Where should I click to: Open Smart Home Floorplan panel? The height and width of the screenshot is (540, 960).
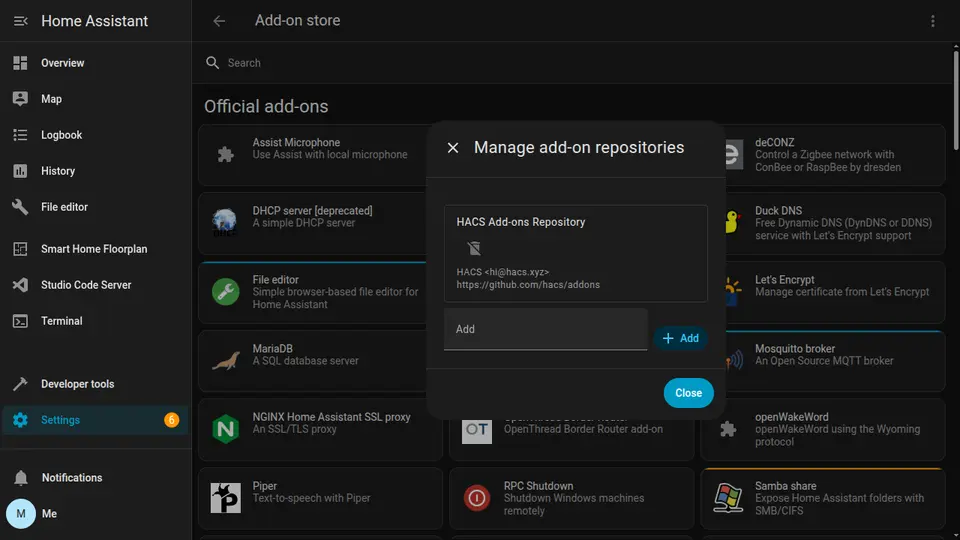96,249
